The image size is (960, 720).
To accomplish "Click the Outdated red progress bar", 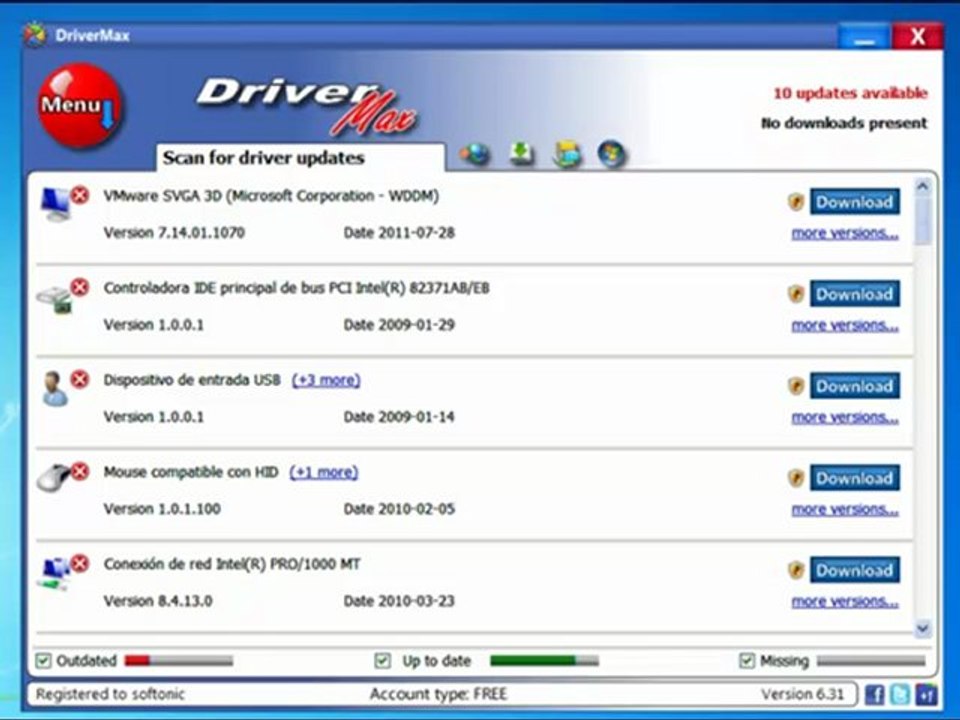I will [179, 661].
